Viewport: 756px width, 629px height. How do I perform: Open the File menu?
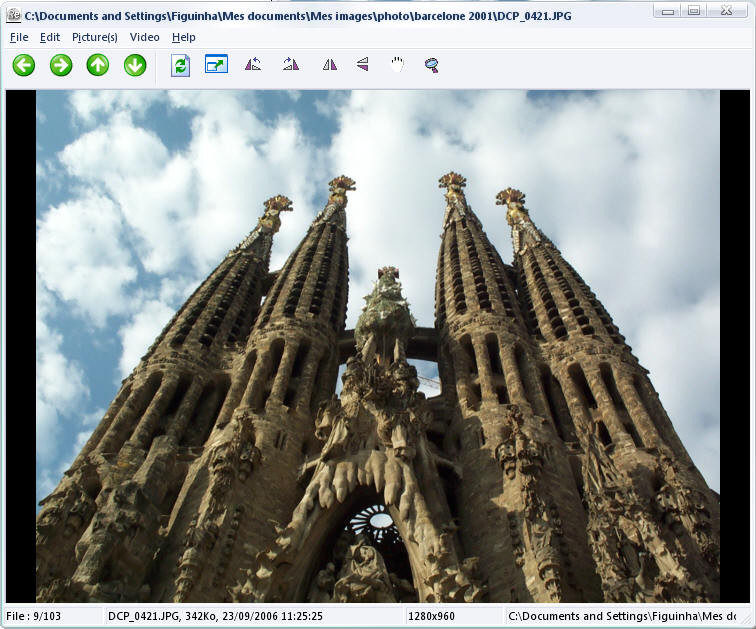[19, 37]
